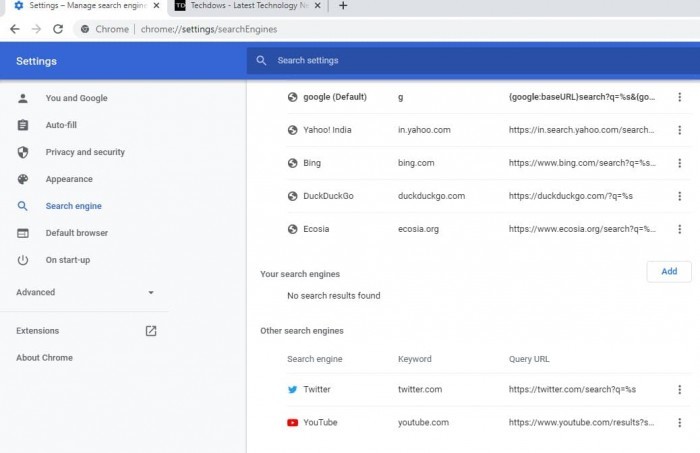Click the Advanced dropdown arrow

tap(151, 293)
